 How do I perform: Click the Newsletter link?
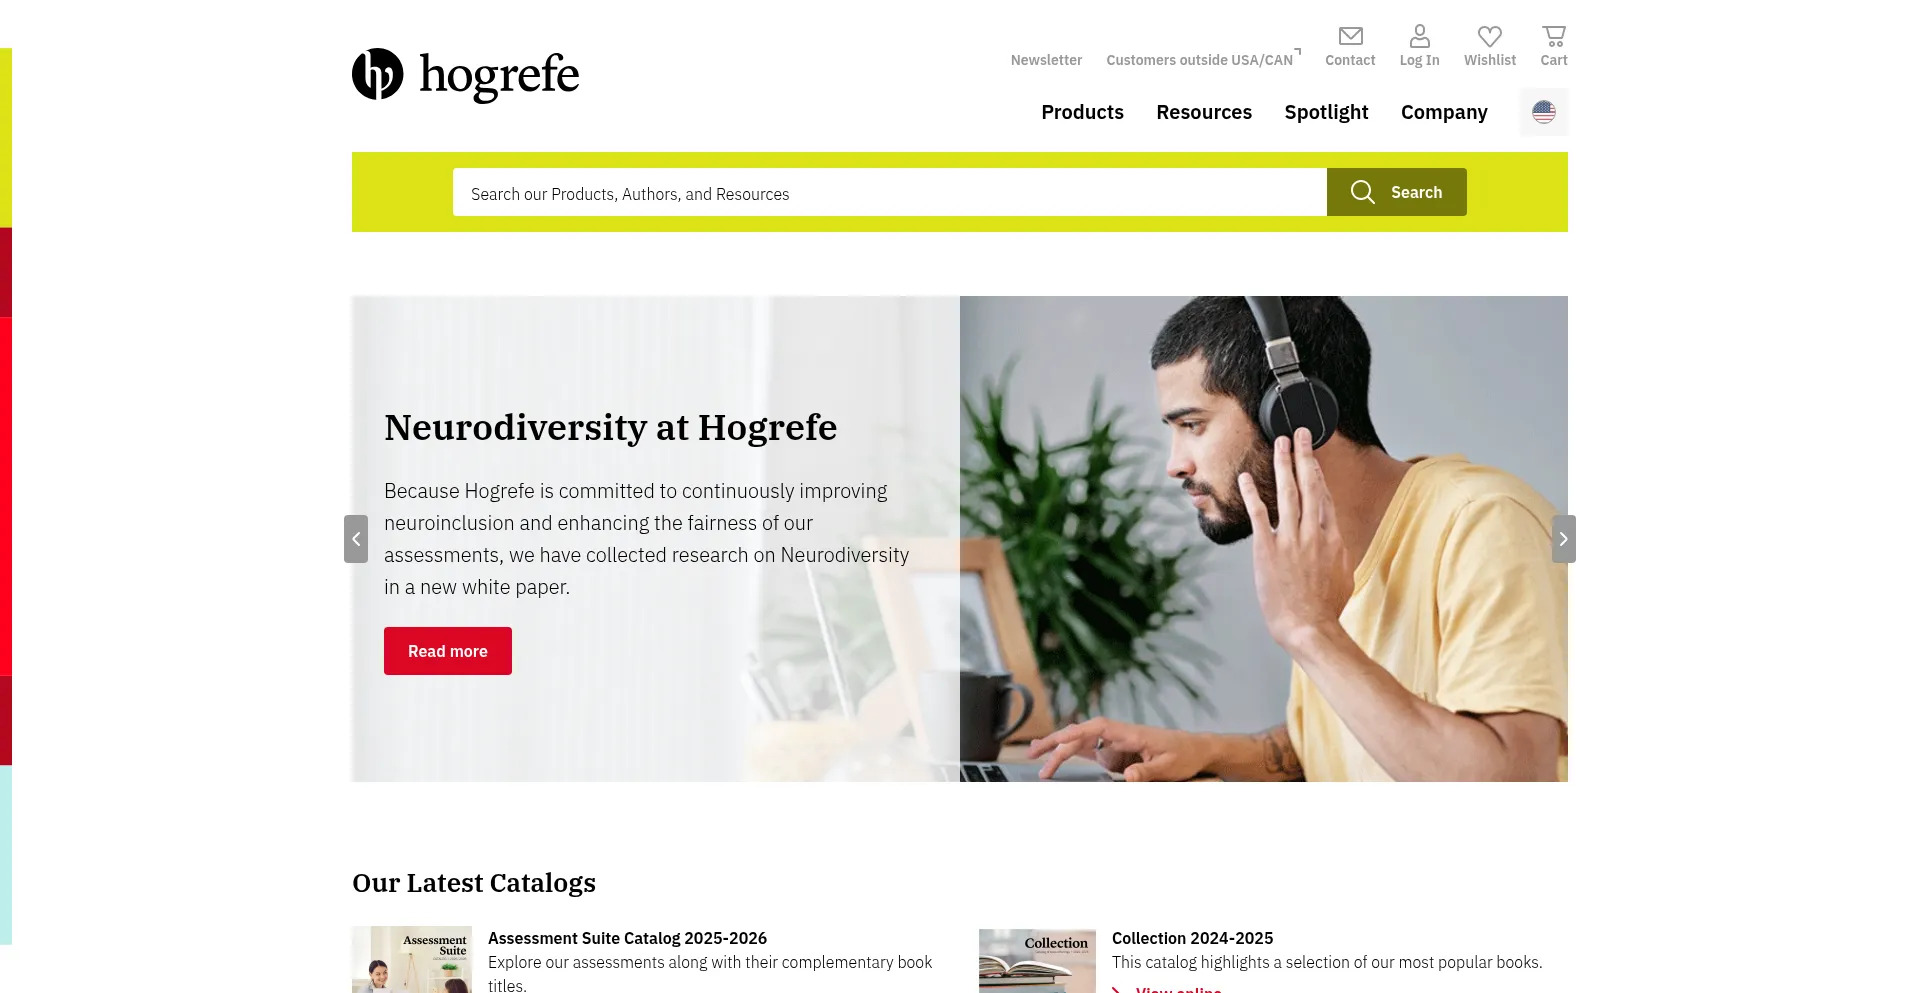(x=1046, y=60)
